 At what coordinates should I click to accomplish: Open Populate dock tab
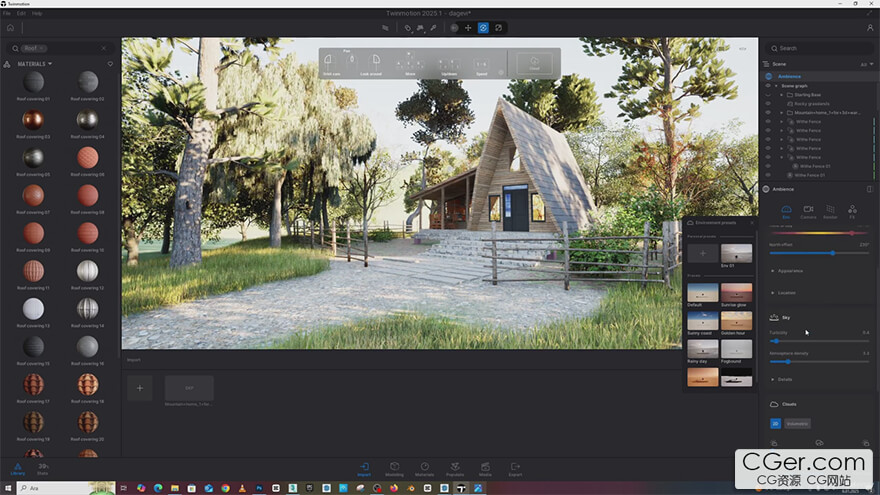tap(455, 469)
